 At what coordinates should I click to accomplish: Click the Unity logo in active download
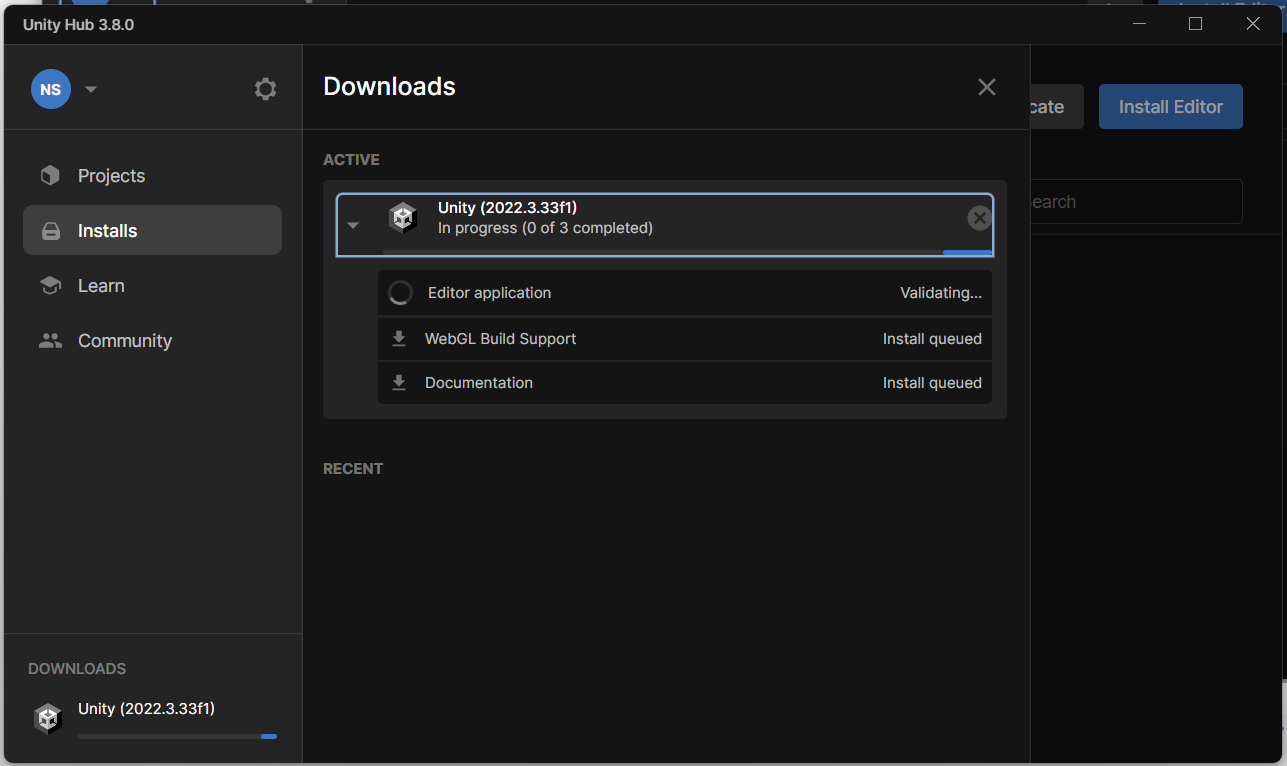click(x=403, y=217)
